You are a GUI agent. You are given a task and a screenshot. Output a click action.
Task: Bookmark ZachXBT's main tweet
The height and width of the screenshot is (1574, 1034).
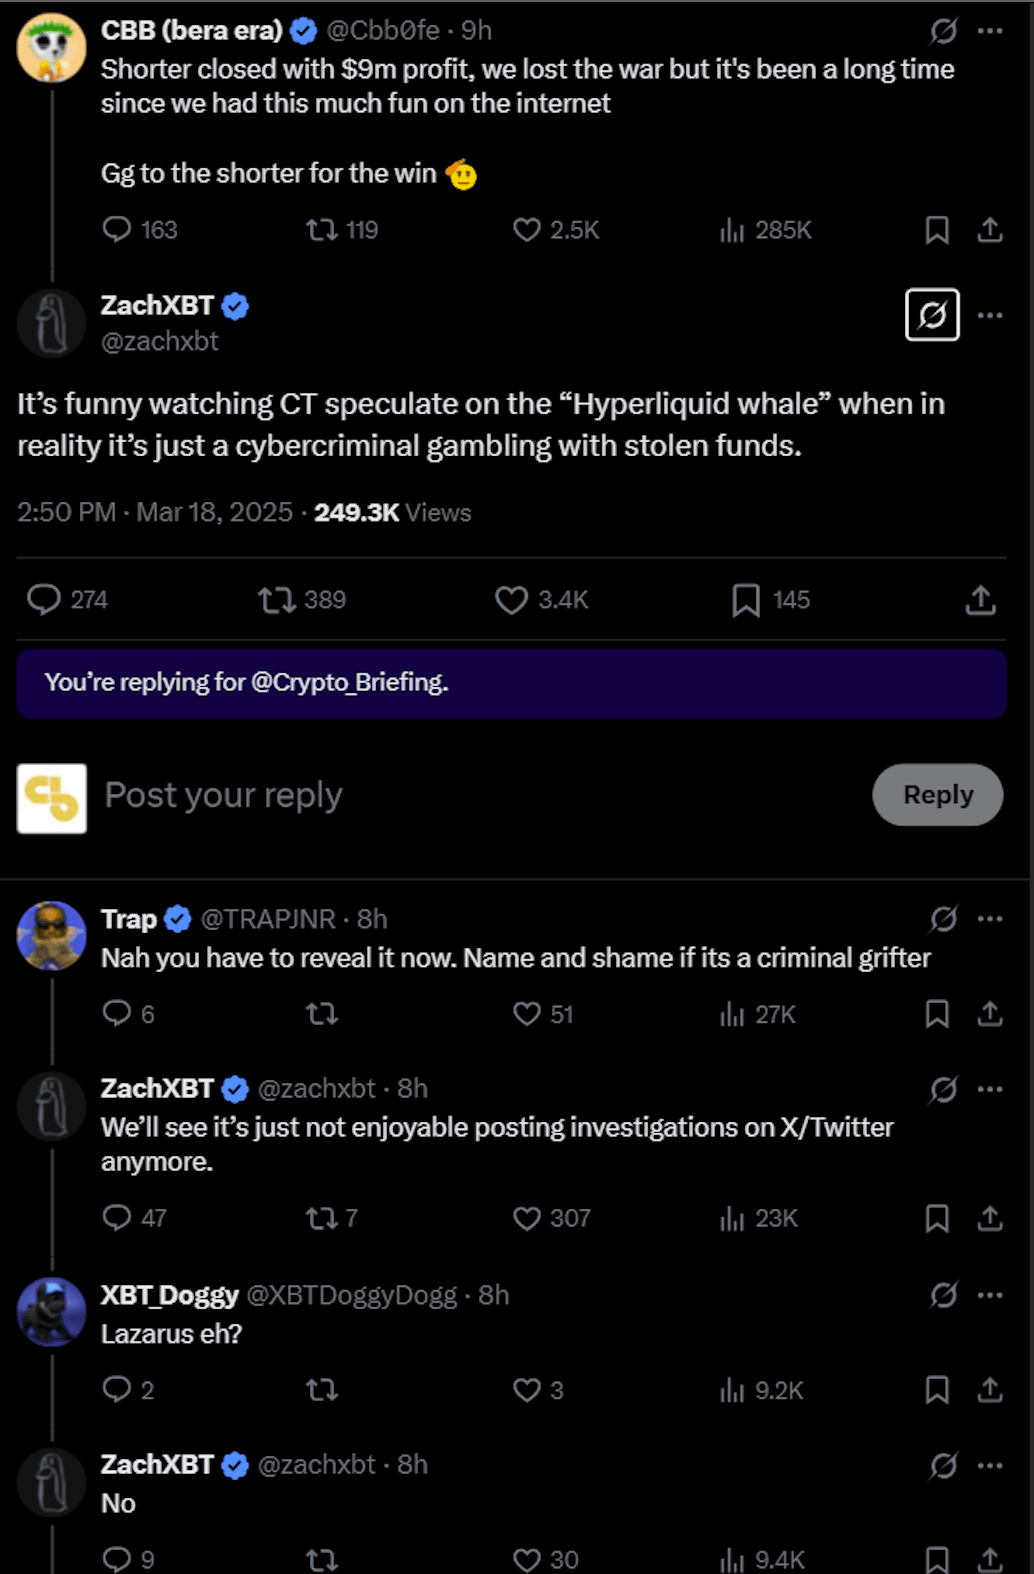click(x=745, y=600)
